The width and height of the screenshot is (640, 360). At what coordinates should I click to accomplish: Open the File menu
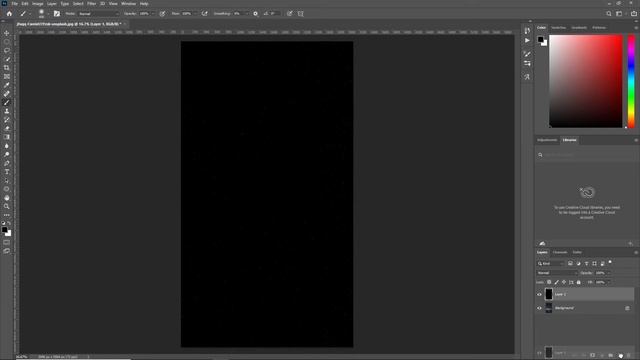coord(14,4)
